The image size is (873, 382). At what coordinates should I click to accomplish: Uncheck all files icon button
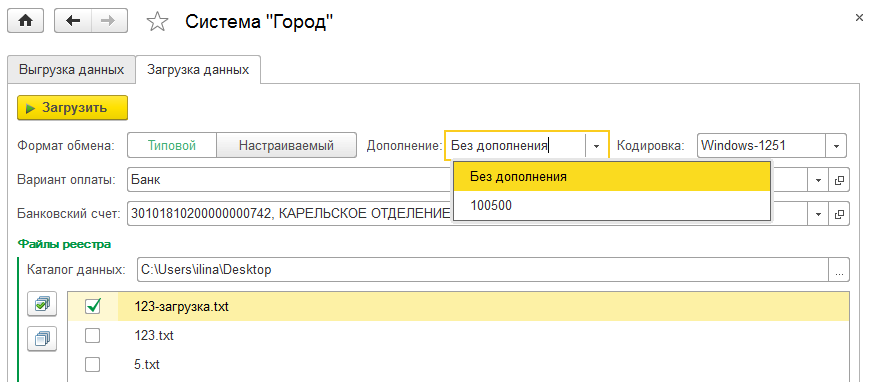coord(42,339)
